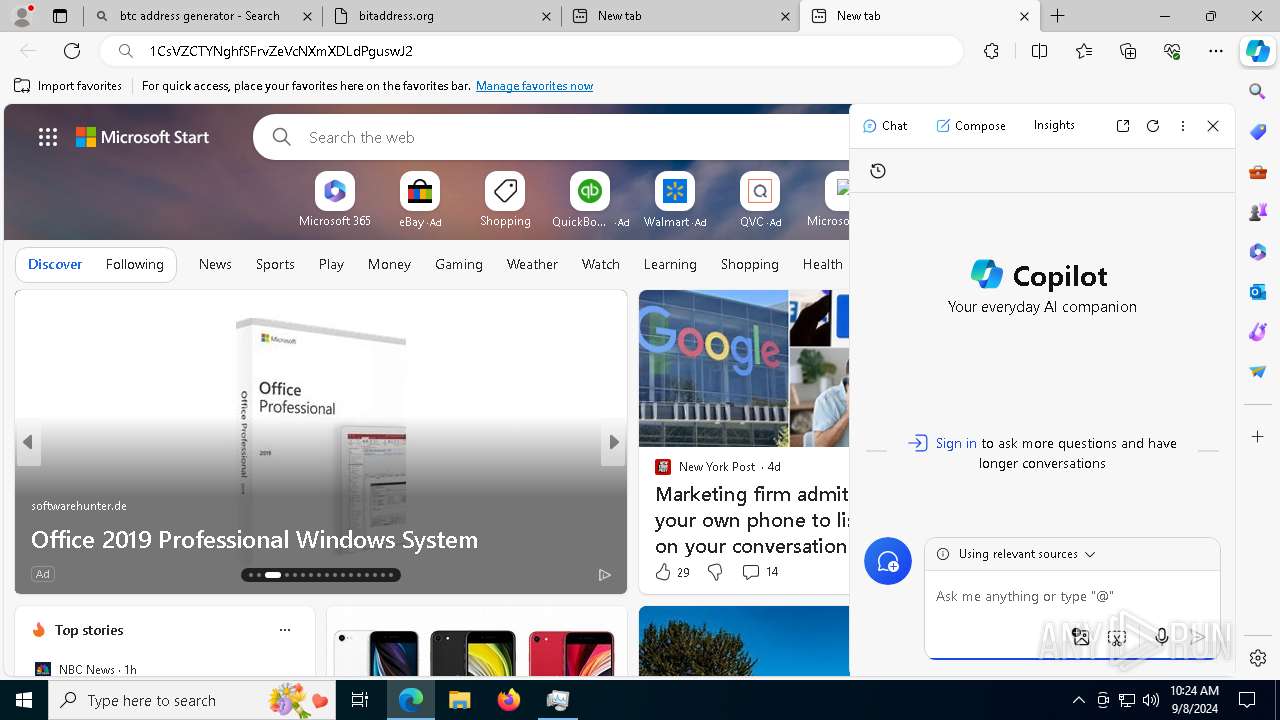Toggle the Copilot sidebar button

[1257, 51]
